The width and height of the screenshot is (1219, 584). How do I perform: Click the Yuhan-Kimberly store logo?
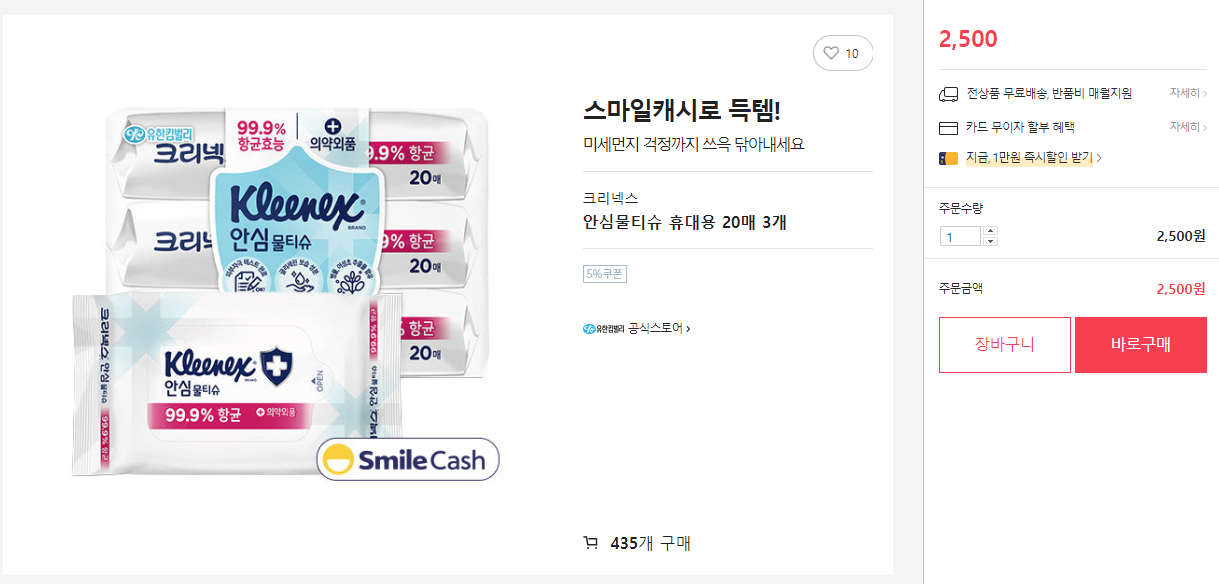(603, 328)
